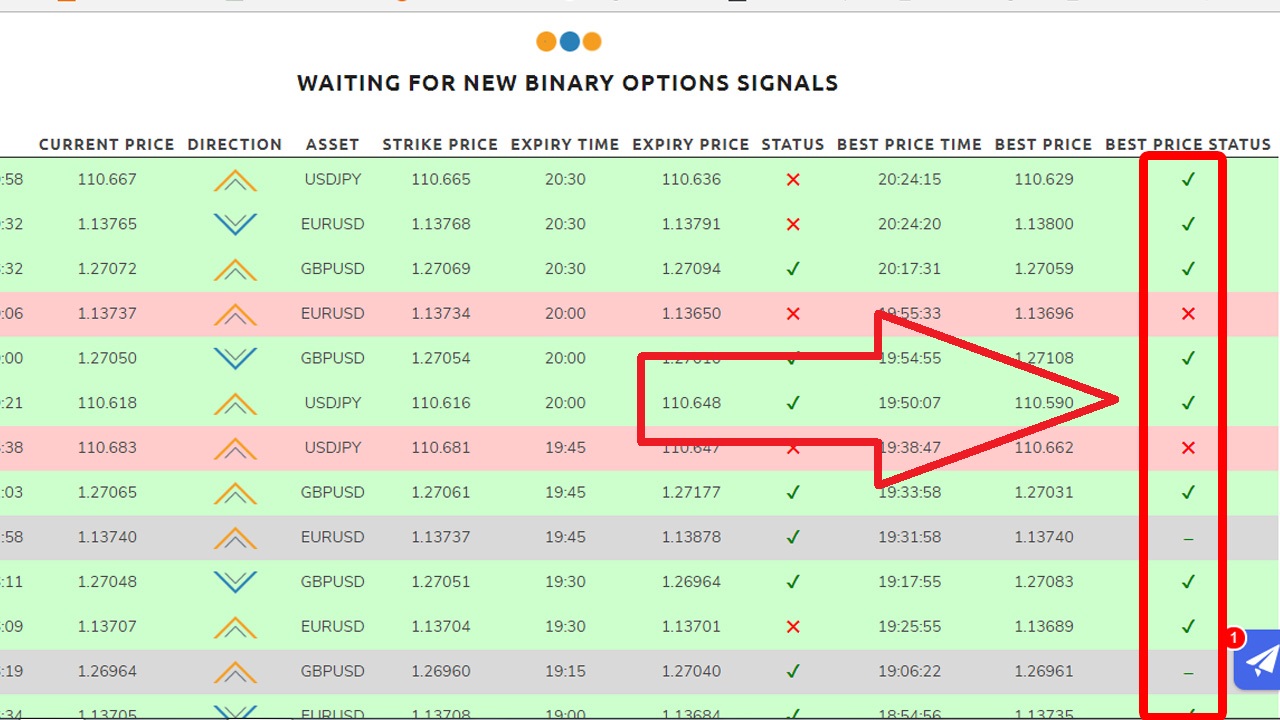Click the red X status for expiry price 1.13791
The width and height of the screenshot is (1280, 720).
[x=793, y=224]
